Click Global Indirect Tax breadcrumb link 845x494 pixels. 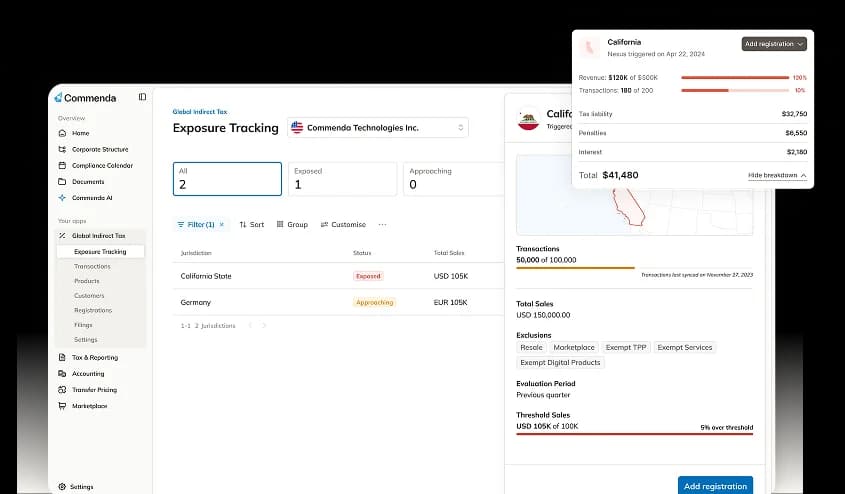(200, 112)
